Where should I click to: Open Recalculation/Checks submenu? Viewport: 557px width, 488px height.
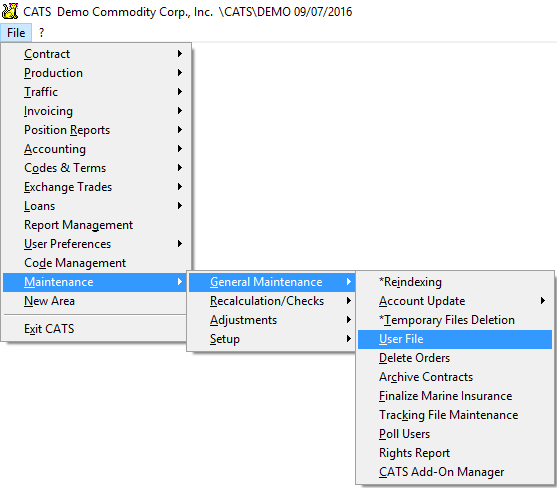coord(272,301)
